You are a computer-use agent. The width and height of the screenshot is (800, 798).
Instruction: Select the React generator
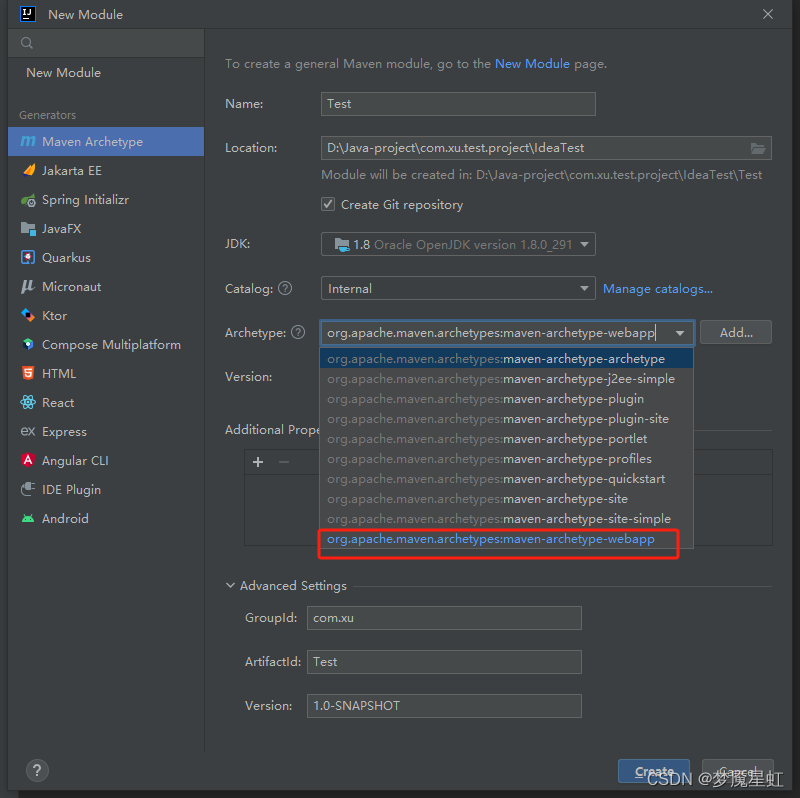click(106, 403)
